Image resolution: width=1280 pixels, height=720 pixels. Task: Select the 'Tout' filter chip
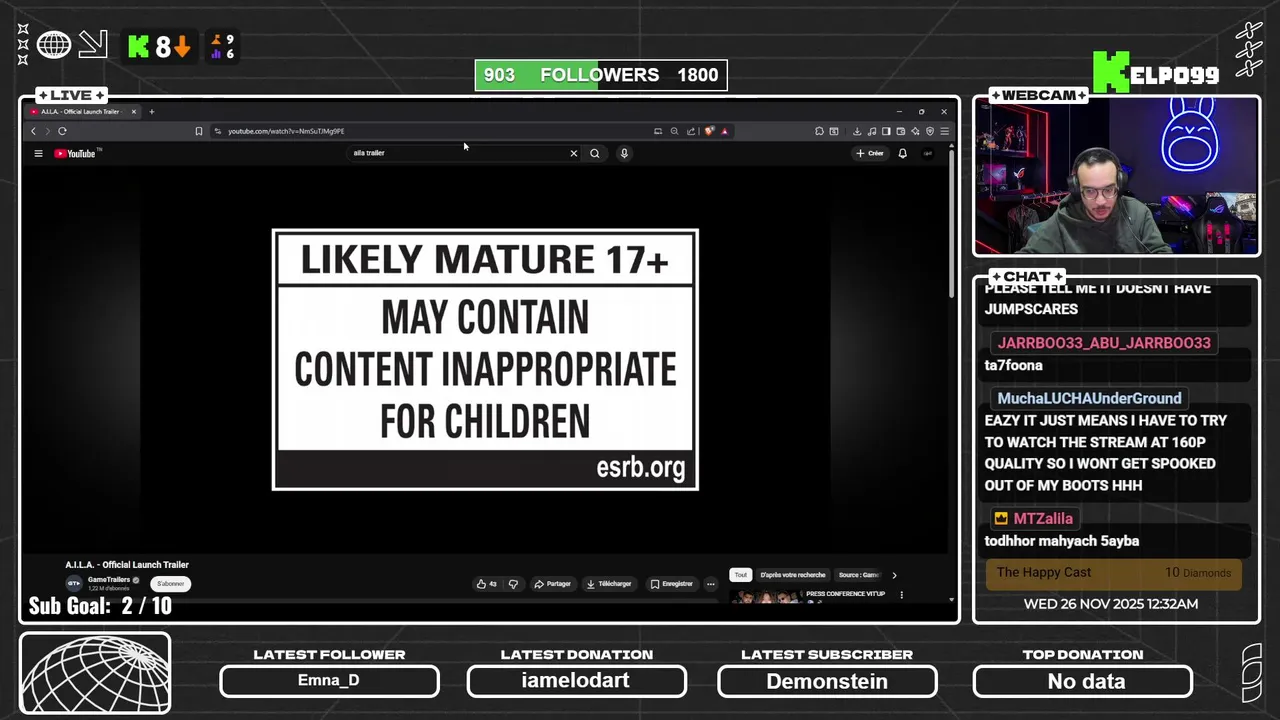741,575
